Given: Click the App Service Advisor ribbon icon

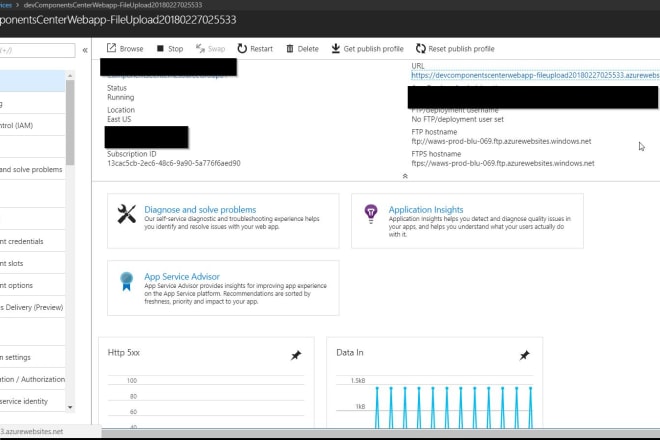Looking at the screenshot, I should click(126, 281).
